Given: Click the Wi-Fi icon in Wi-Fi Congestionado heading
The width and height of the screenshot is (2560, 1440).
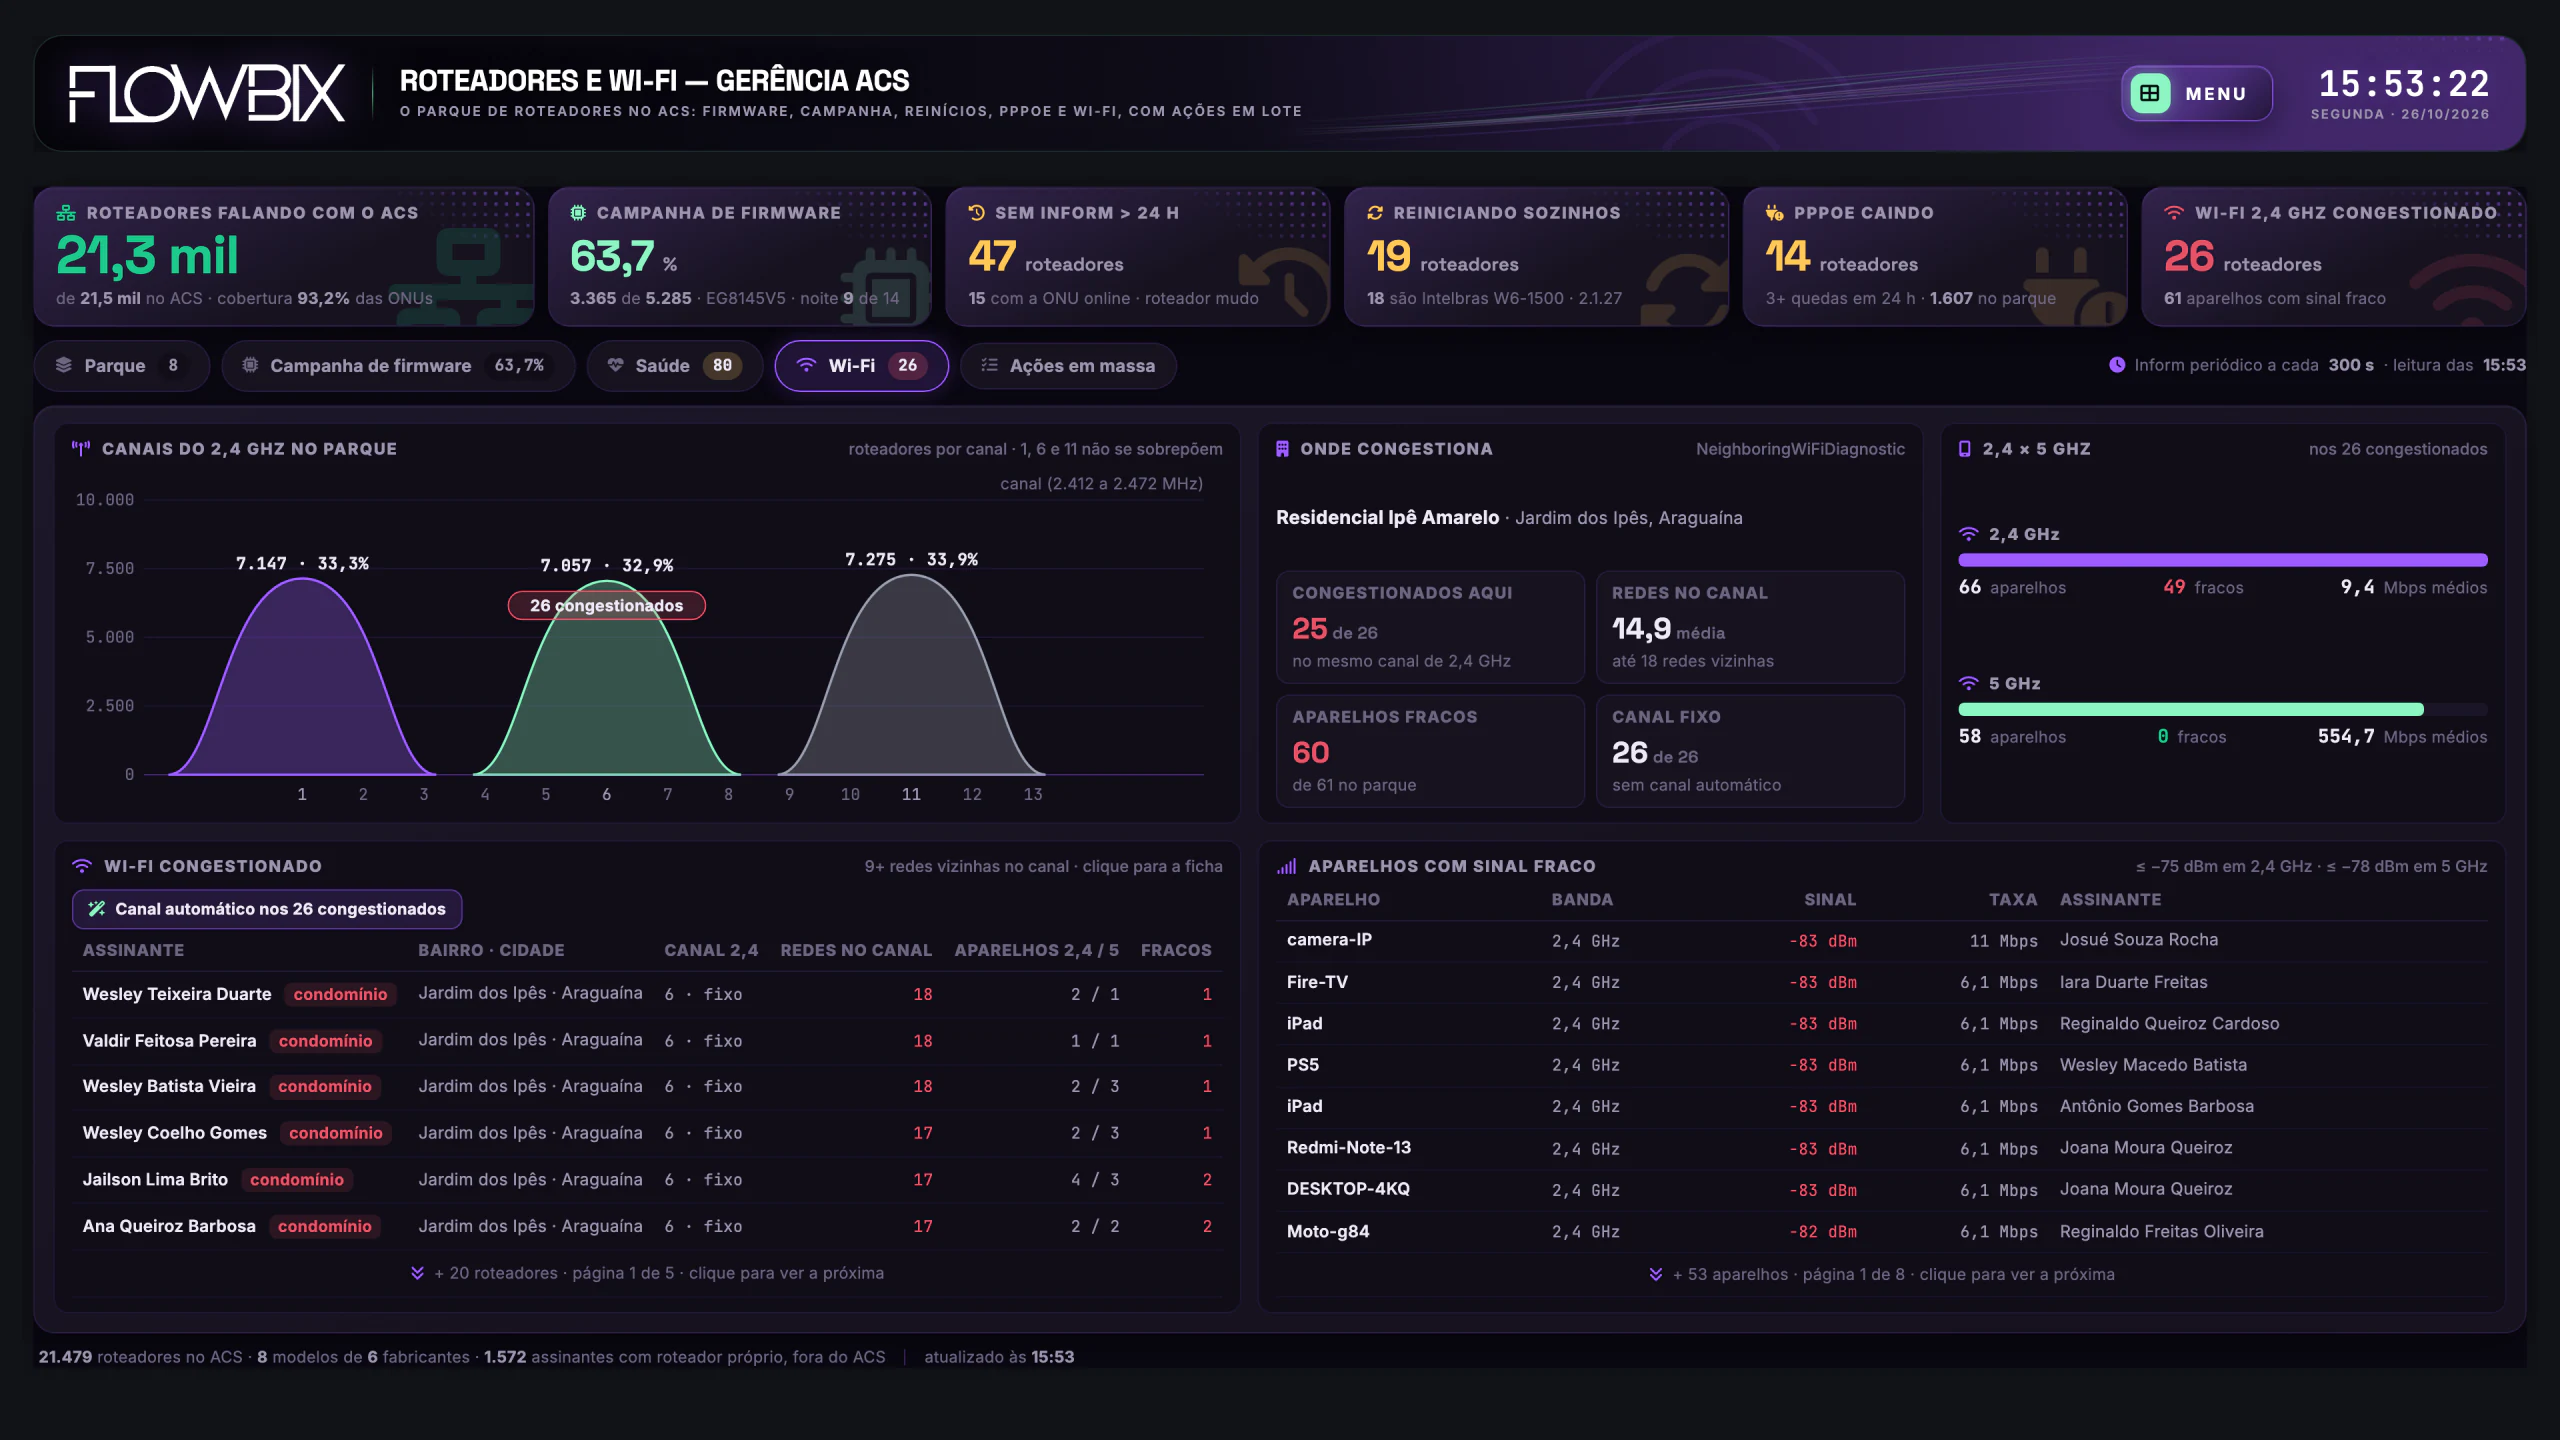Looking at the screenshot, I should coord(82,866).
